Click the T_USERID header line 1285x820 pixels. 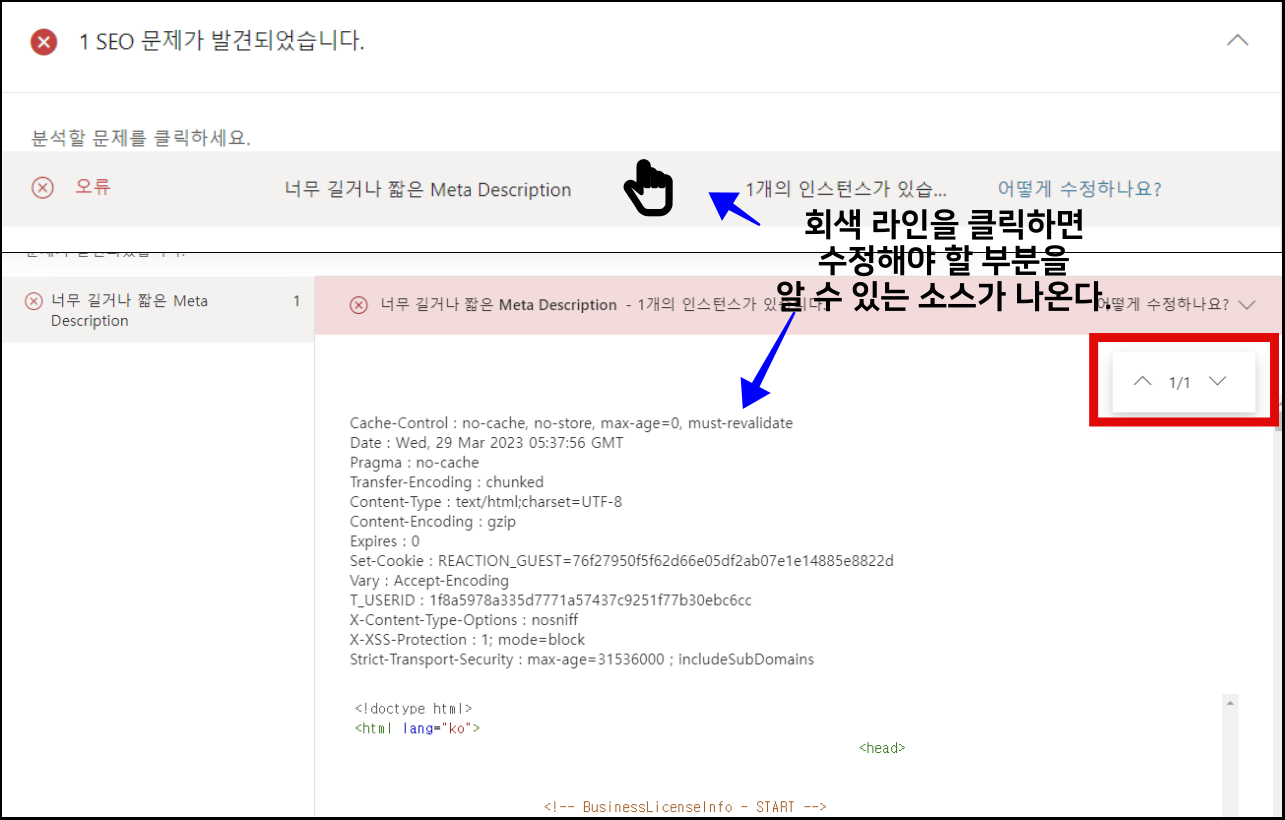pos(551,601)
